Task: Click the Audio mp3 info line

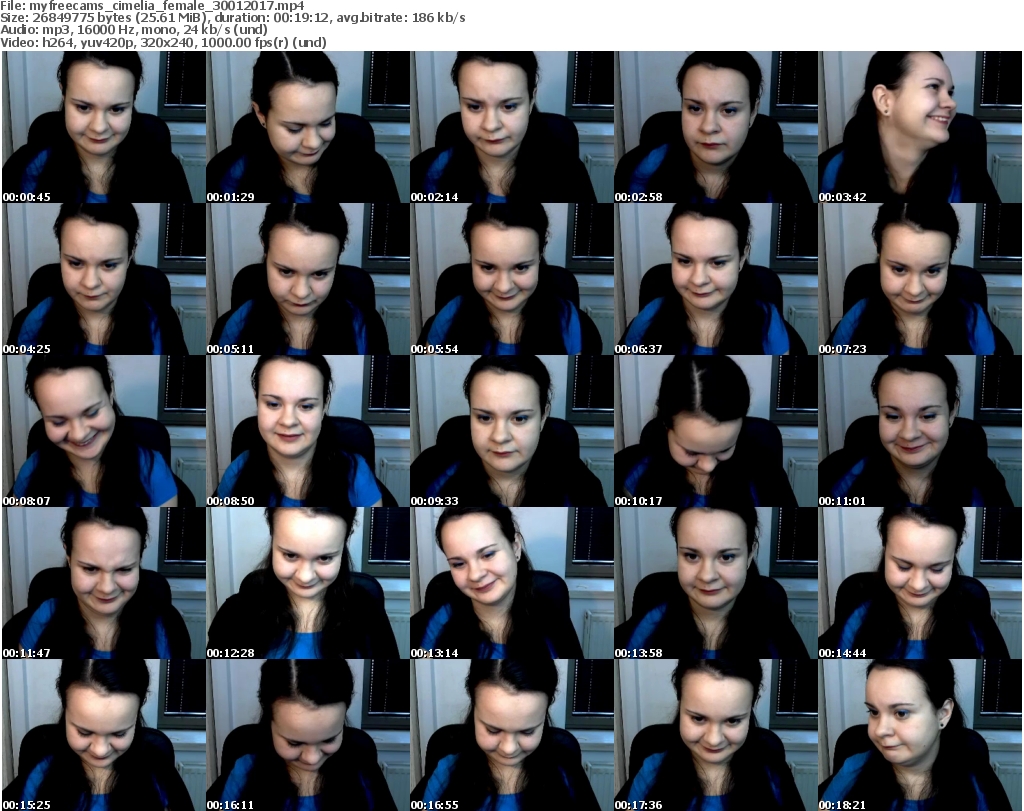Action: (134, 30)
